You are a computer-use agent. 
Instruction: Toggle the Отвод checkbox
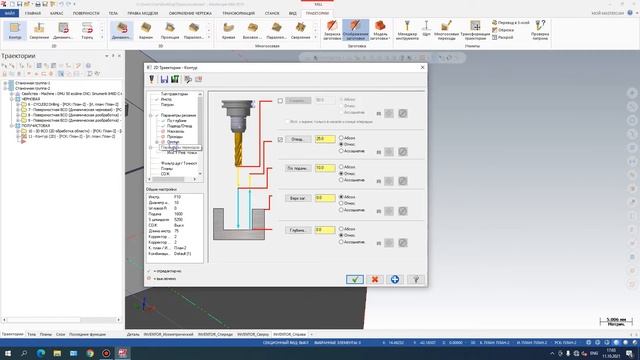[x=280, y=140]
